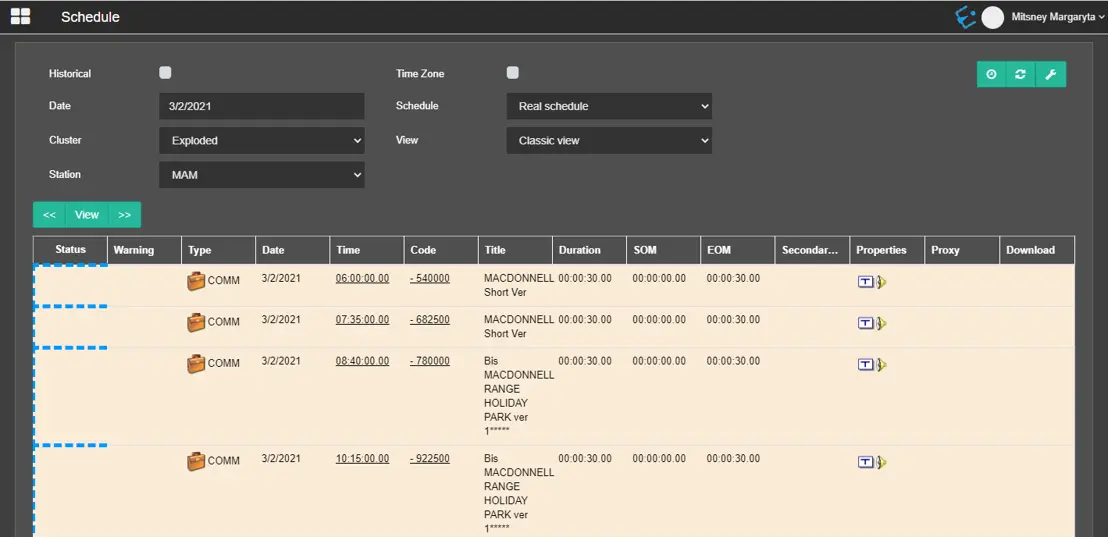Toggle the Time Zone checkbox

pos(513,73)
